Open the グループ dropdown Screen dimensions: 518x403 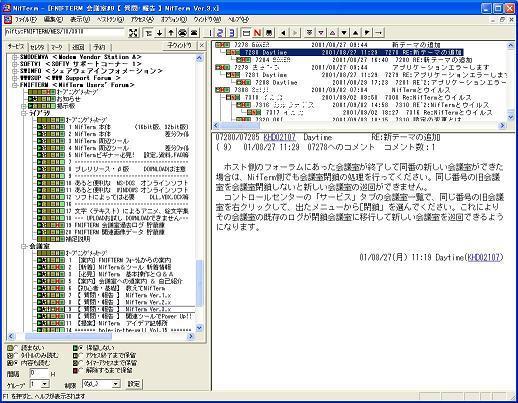[45, 384]
